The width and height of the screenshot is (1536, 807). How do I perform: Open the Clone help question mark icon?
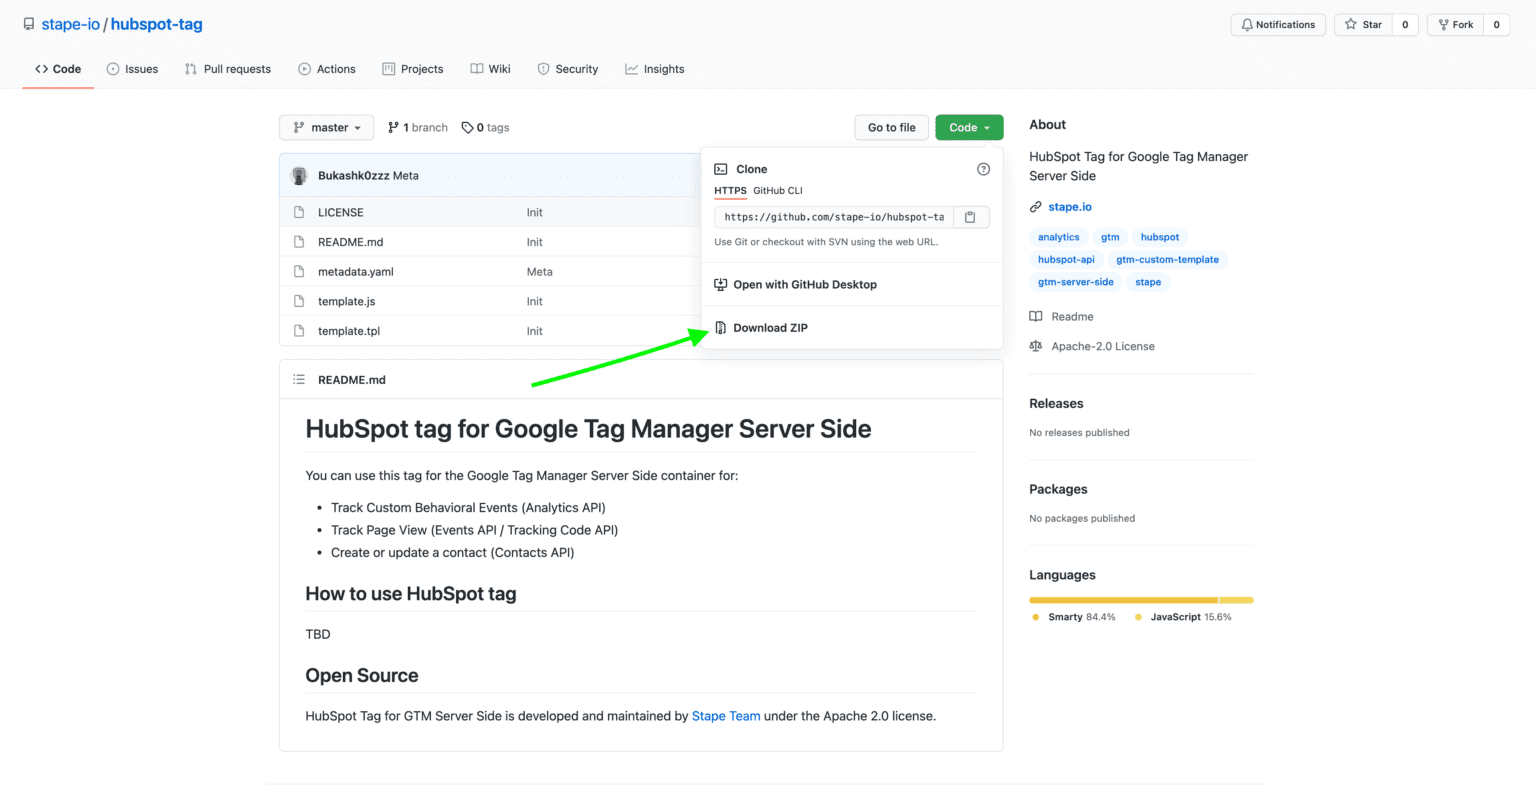[983, 169]
